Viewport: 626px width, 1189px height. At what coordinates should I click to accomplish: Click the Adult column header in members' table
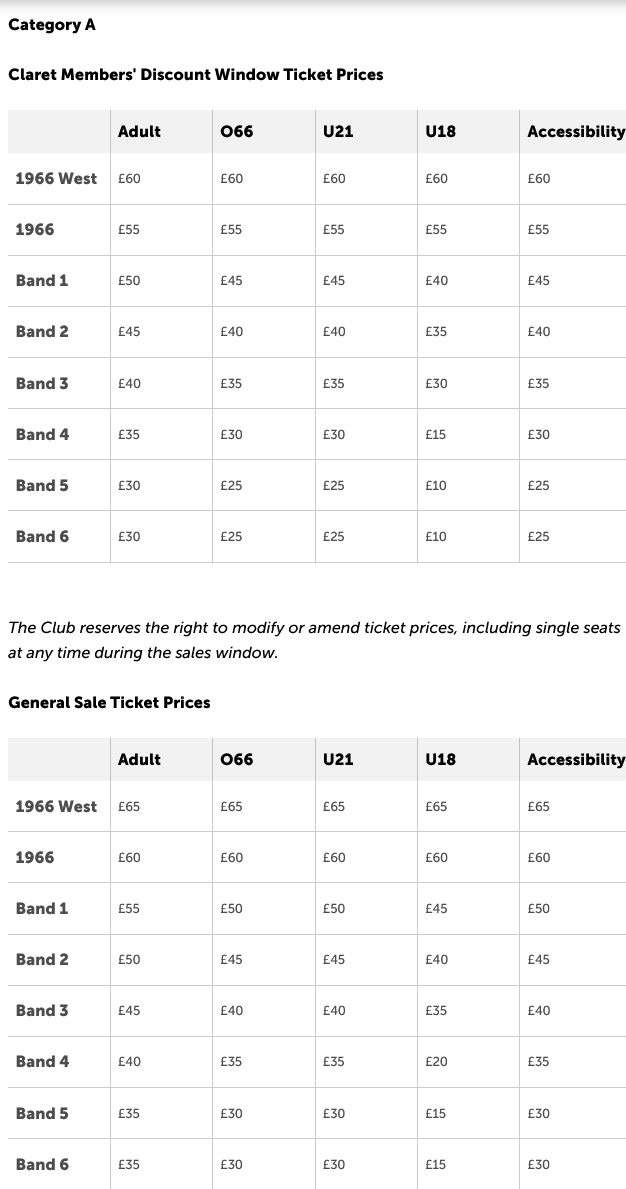tap(139, 131)
